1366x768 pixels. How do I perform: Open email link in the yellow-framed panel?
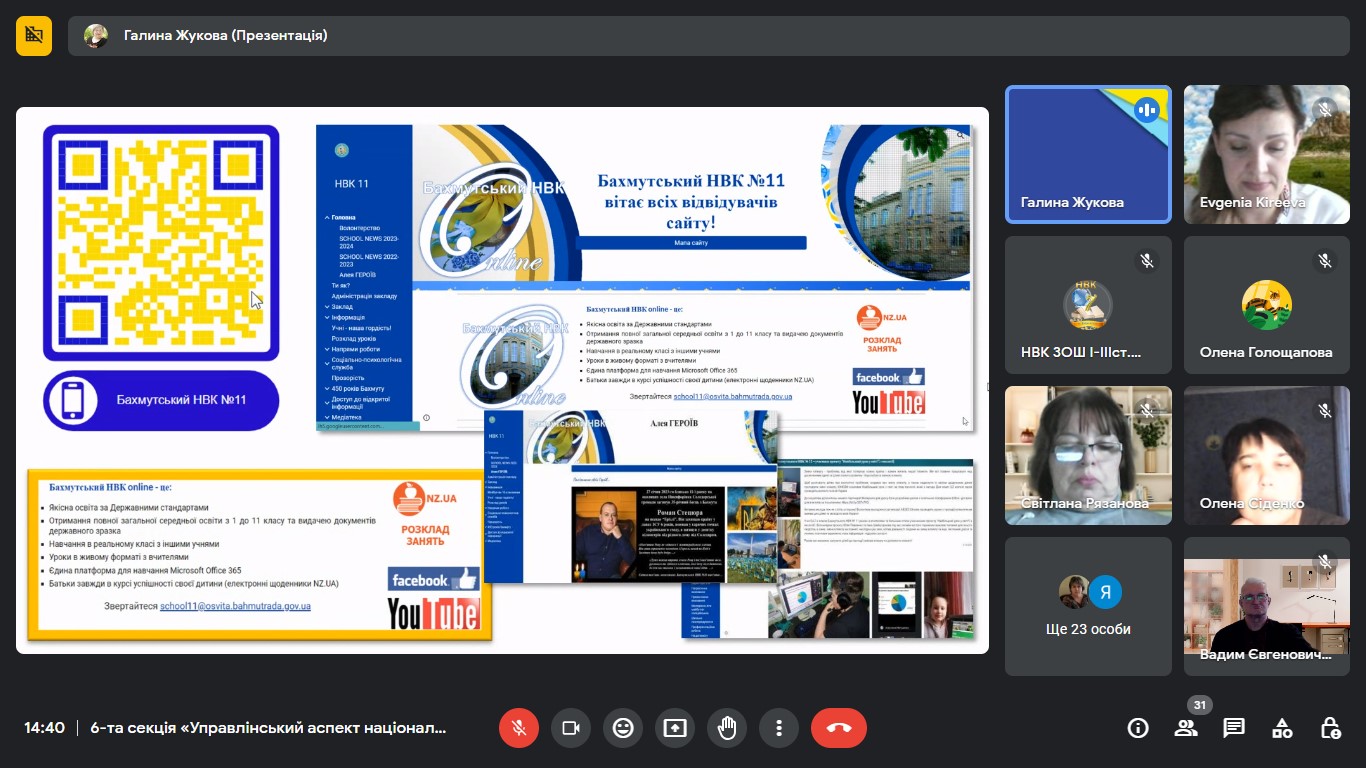(235, 606)
